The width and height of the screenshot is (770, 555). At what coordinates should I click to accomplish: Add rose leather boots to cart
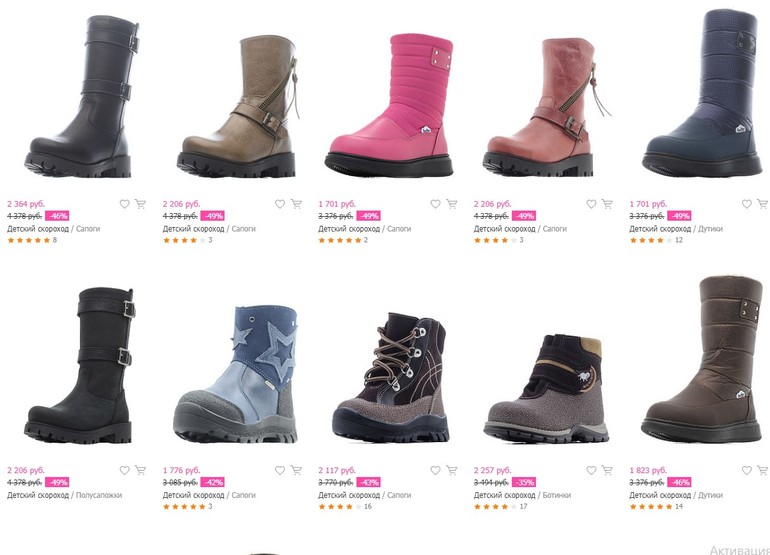click(x=607, y=204)
